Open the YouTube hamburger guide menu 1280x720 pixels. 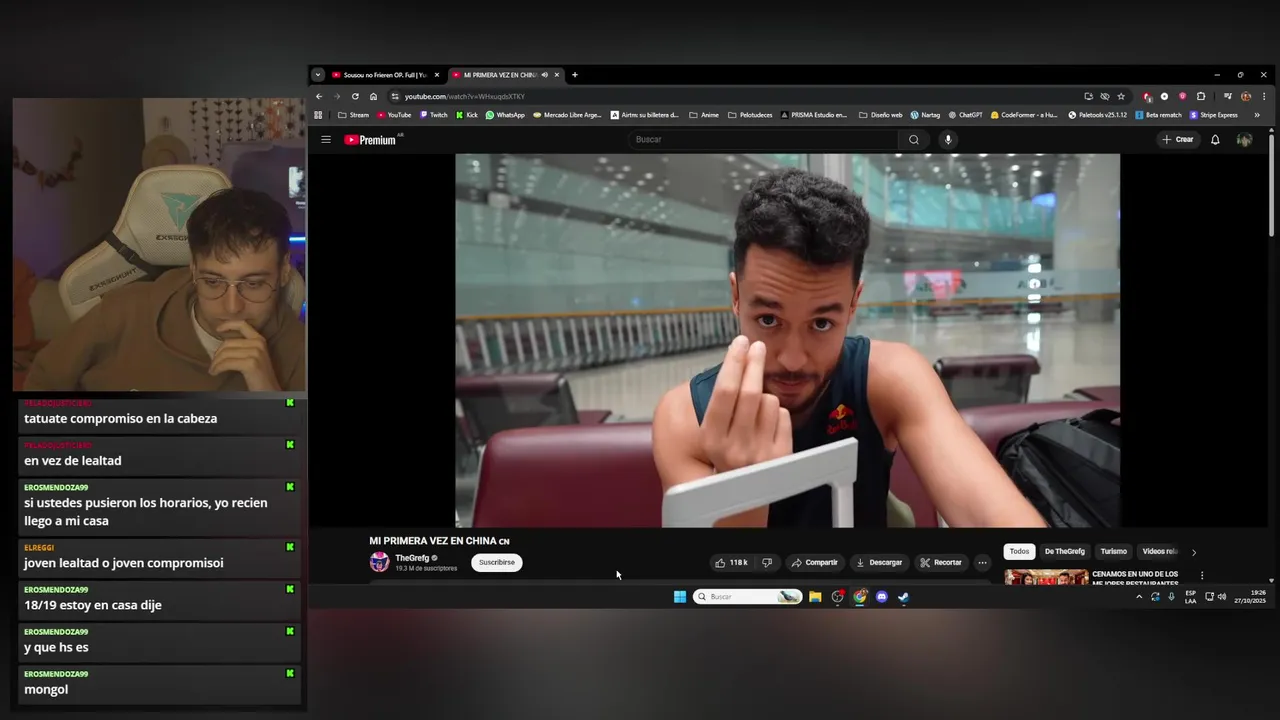[x=326, y=140]
